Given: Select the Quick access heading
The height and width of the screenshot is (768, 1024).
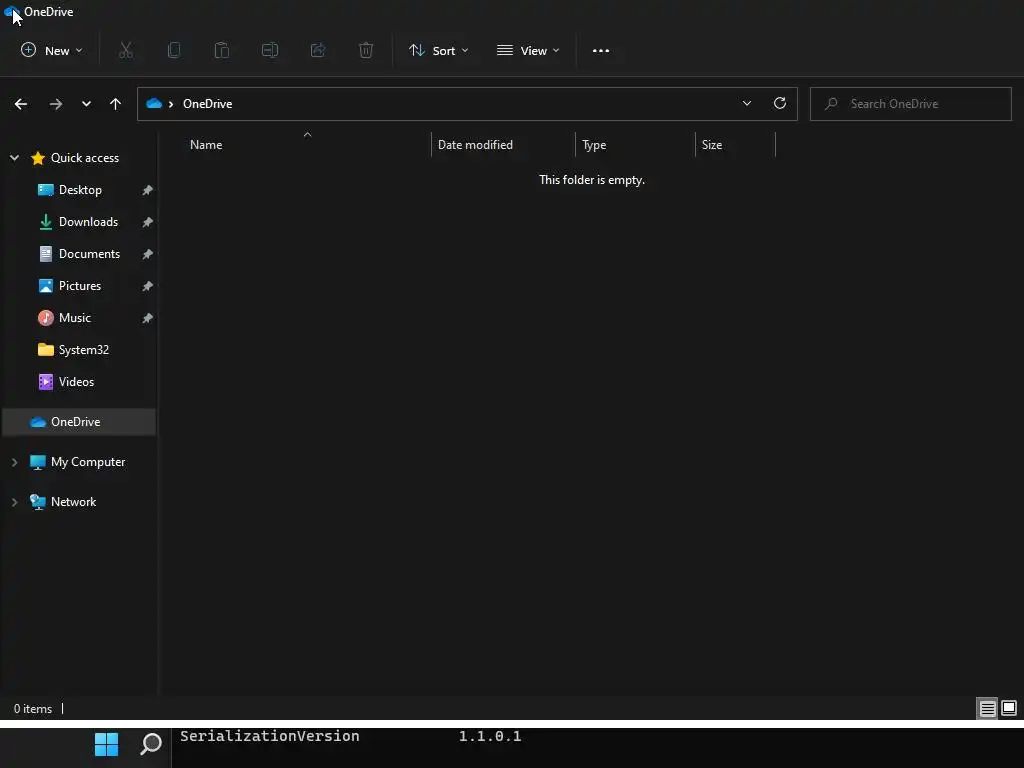Looking at the screenshot, I should [x=85, y=157].
